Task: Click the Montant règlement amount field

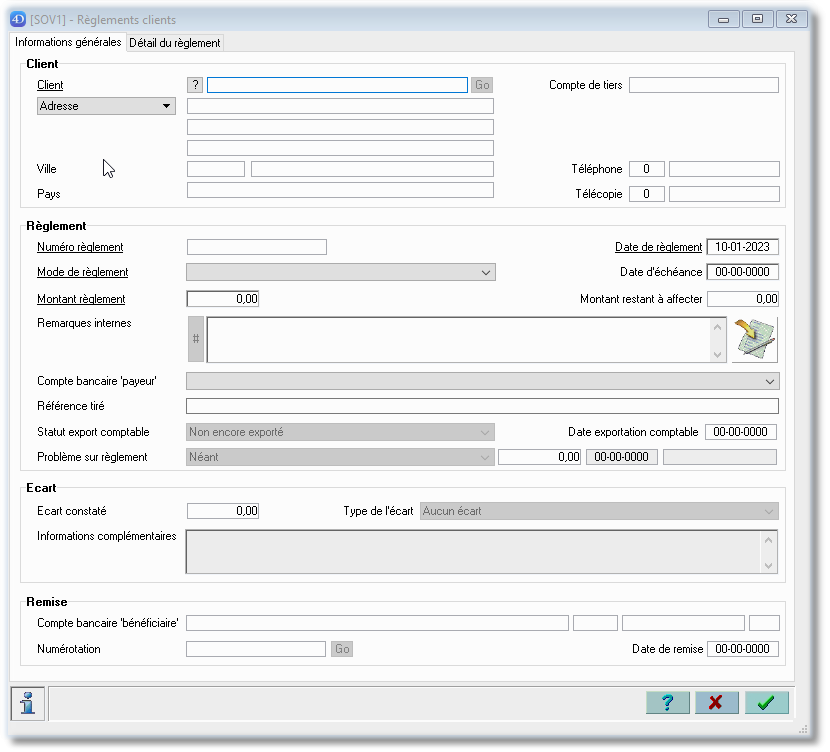Action: [223, 298]
